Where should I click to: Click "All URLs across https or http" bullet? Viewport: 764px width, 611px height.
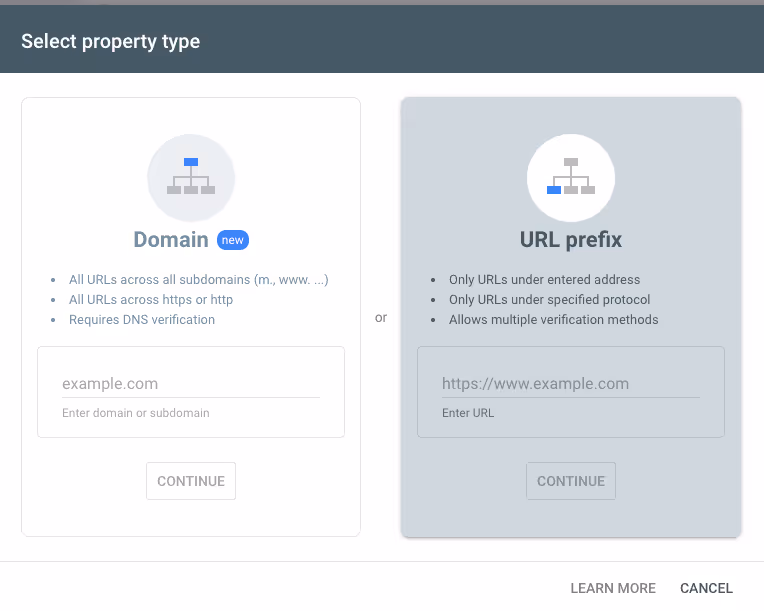(x=151, y=300)
